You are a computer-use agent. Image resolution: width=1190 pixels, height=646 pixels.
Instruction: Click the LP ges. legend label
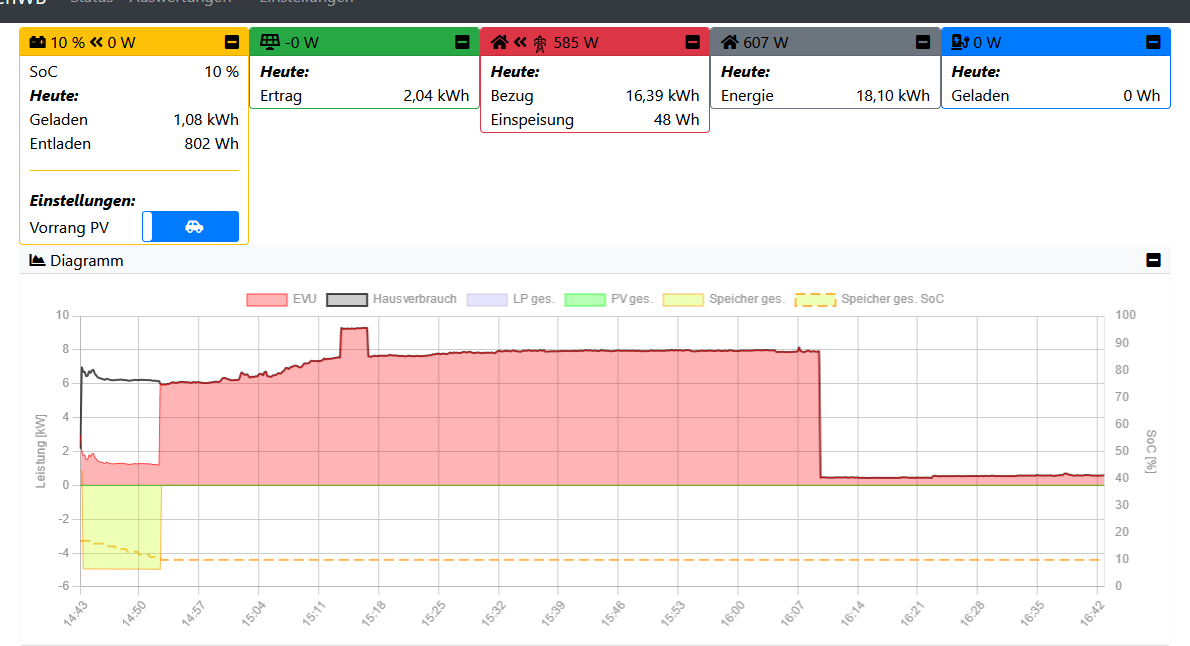532,299
